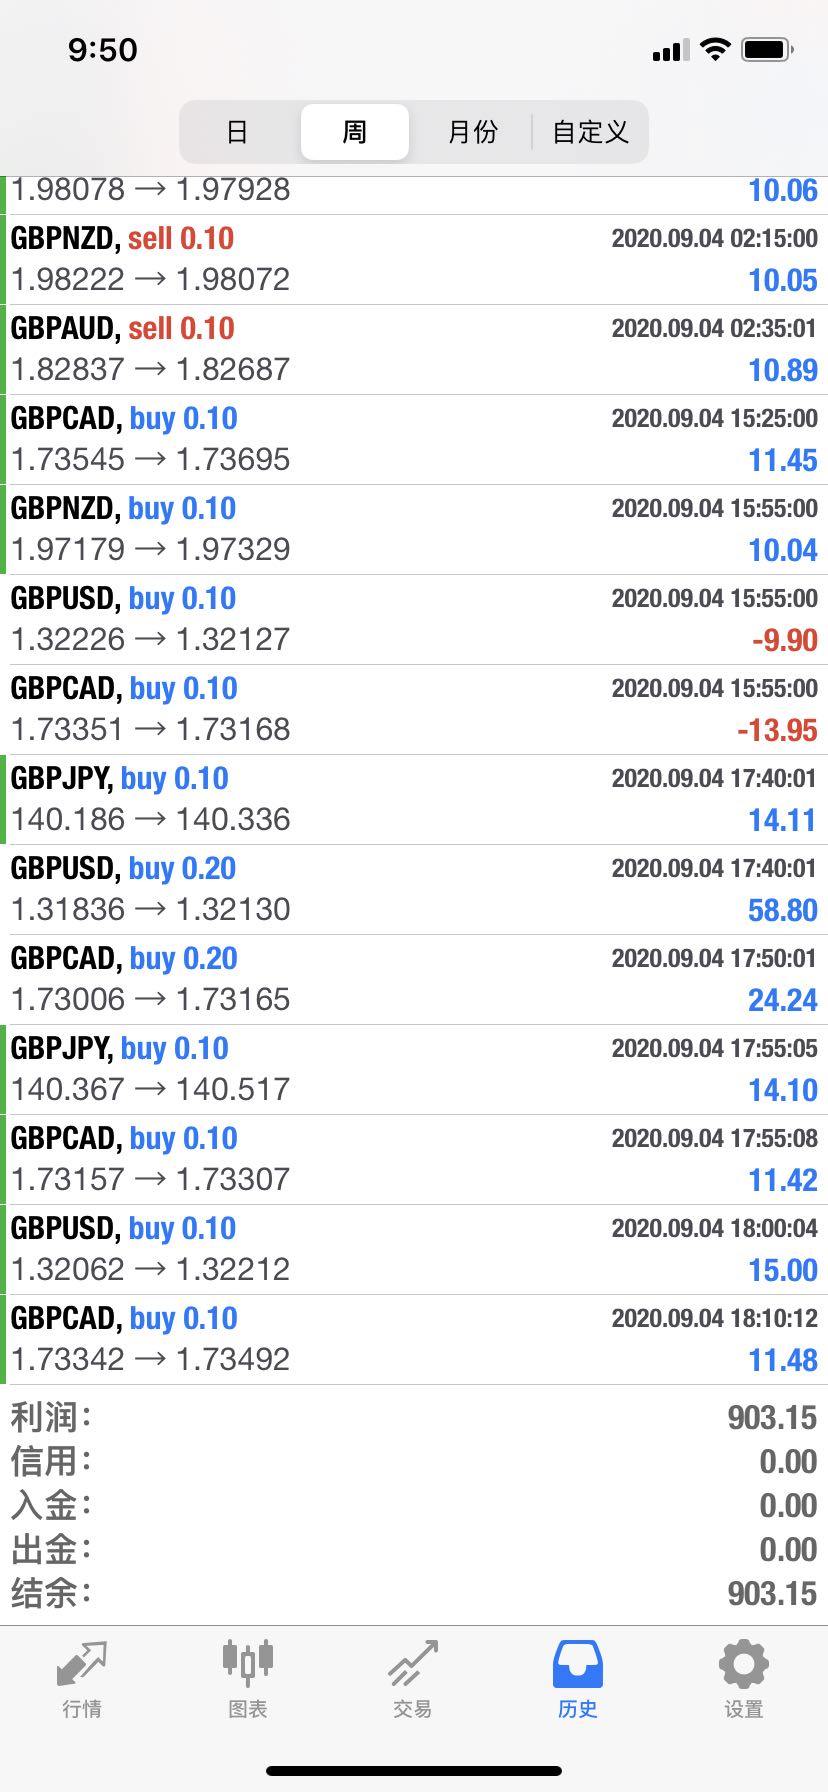Open the 自定义 custom period tab

pyautogui.click(x=590, y=132)
